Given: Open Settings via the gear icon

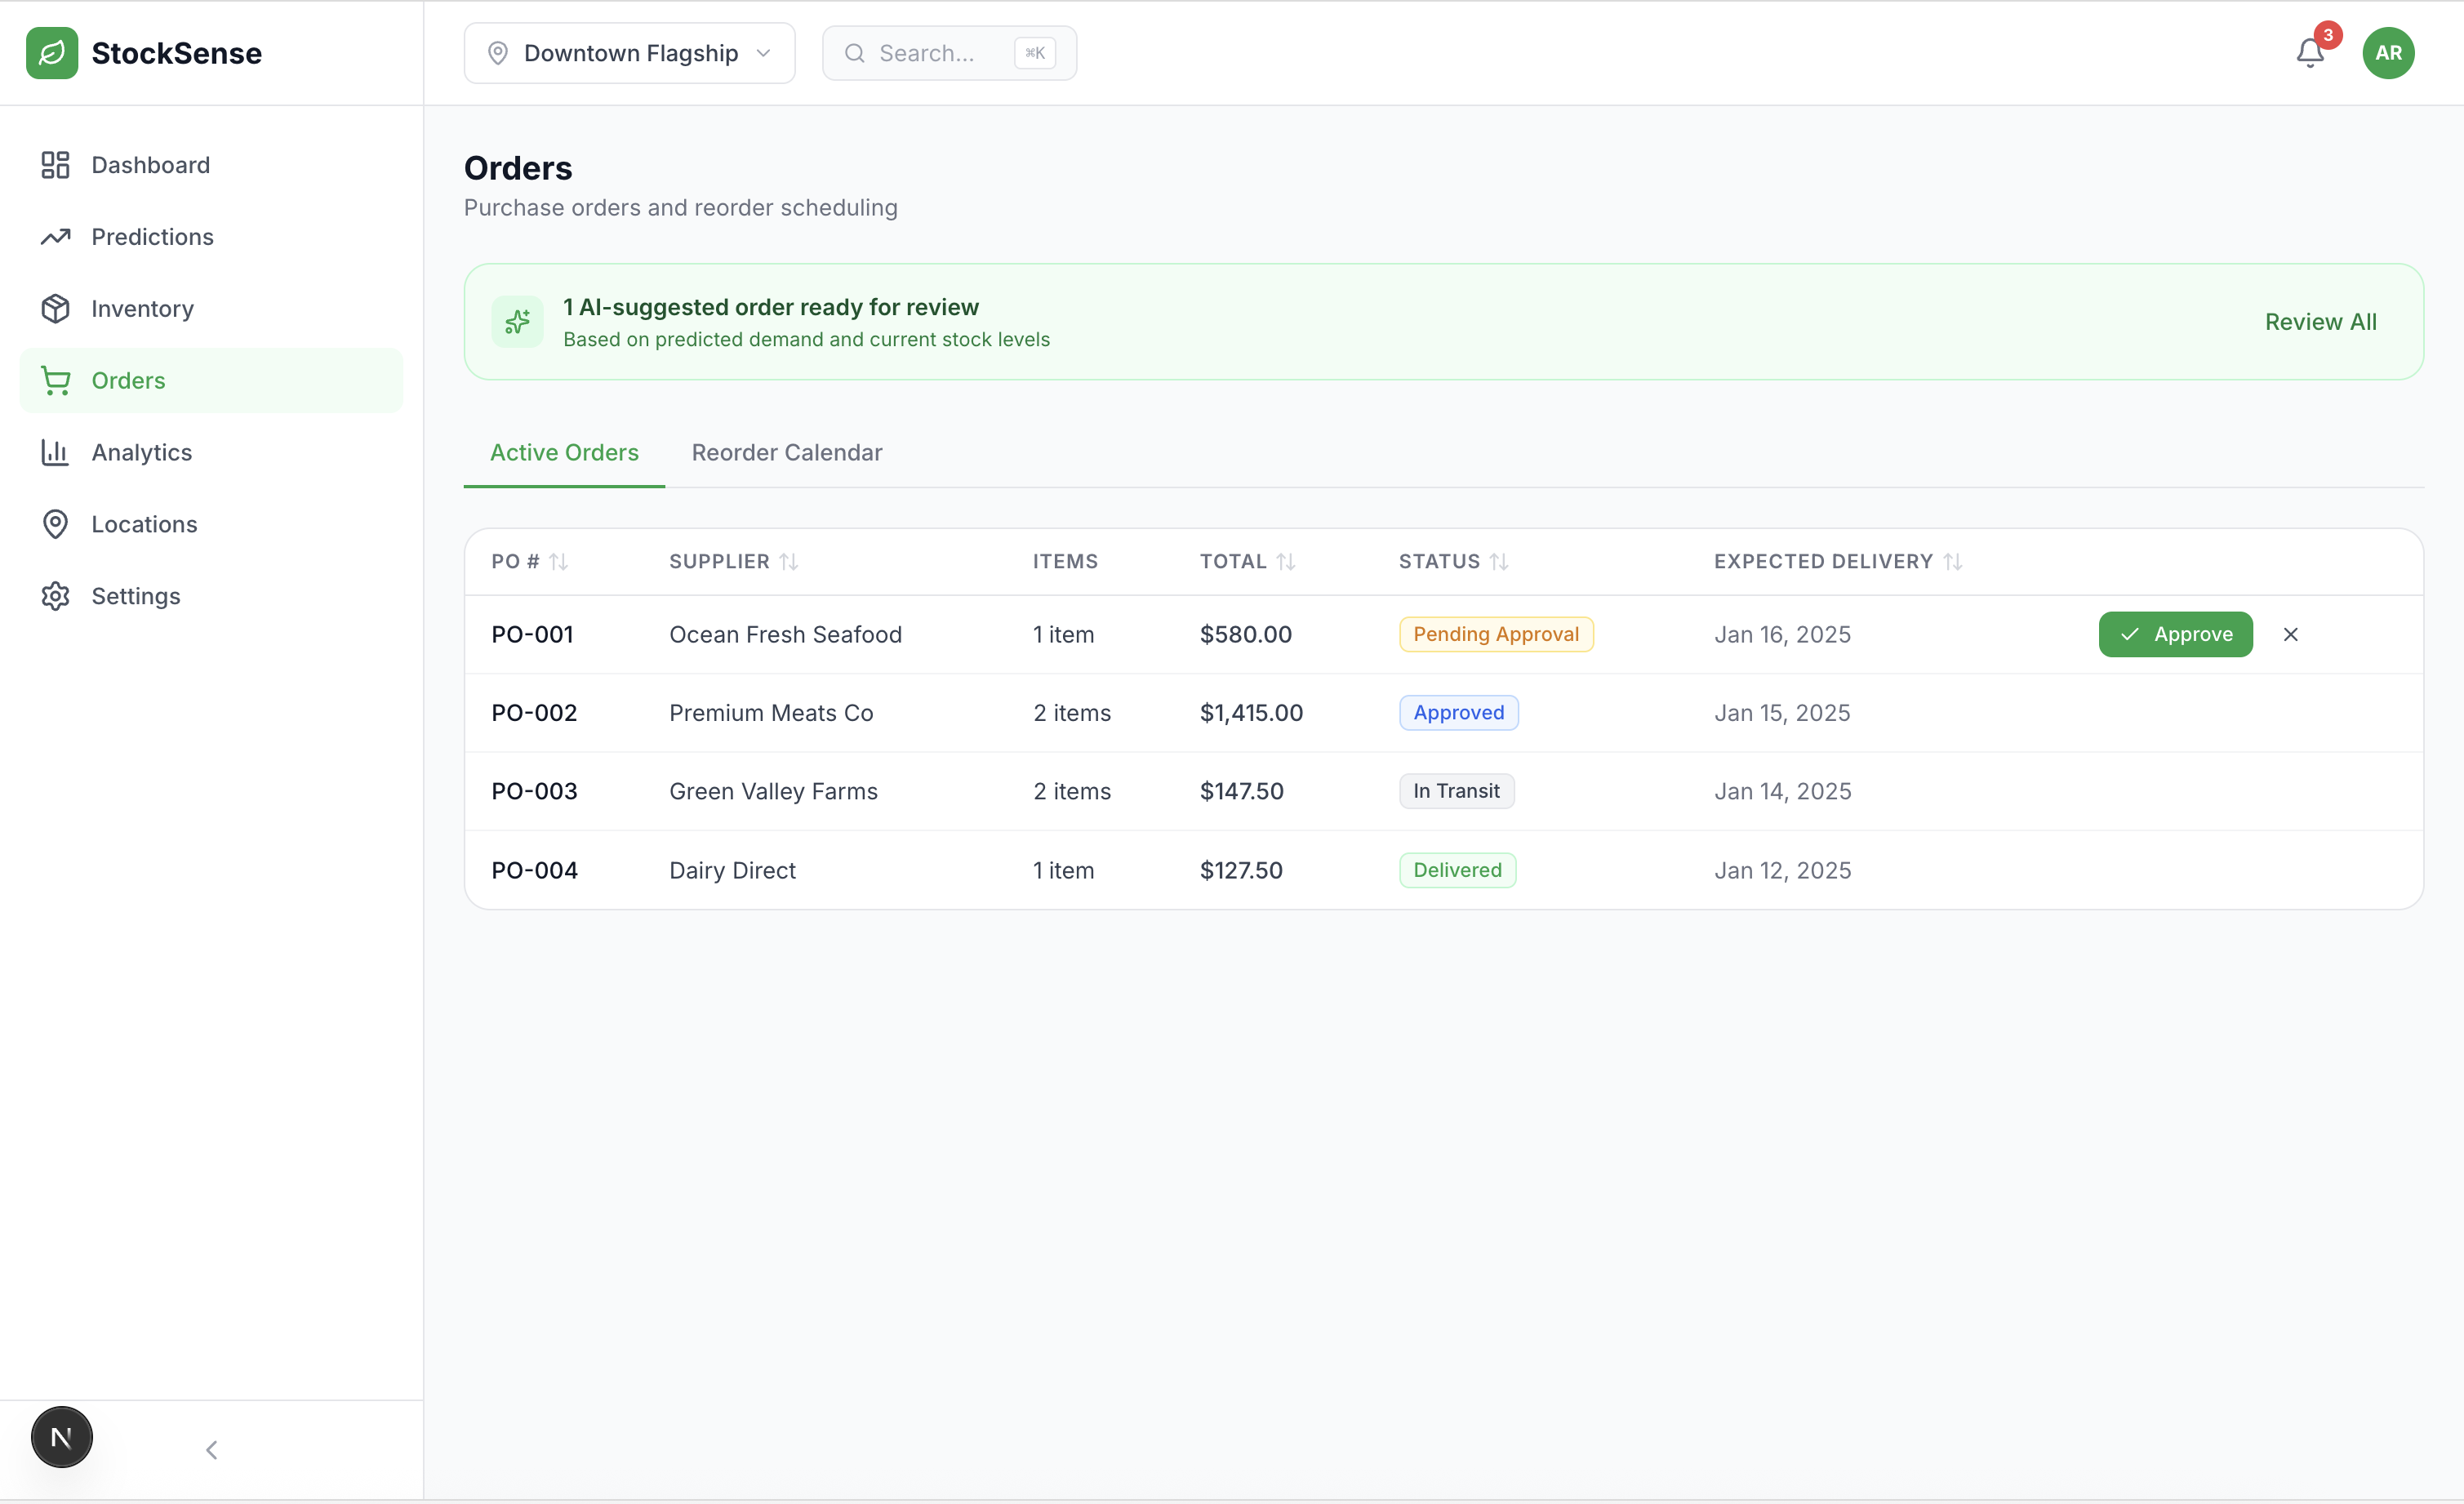Looking at the screenshot, I should click(x=56, y=596).
